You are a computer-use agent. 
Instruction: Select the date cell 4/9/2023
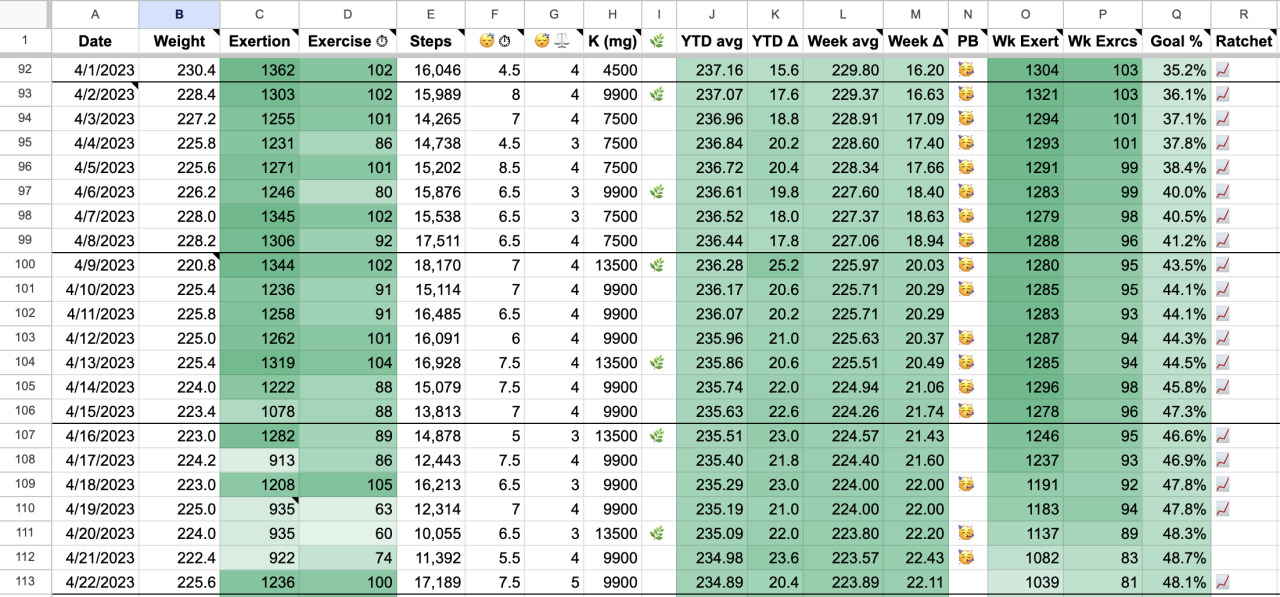95,265
